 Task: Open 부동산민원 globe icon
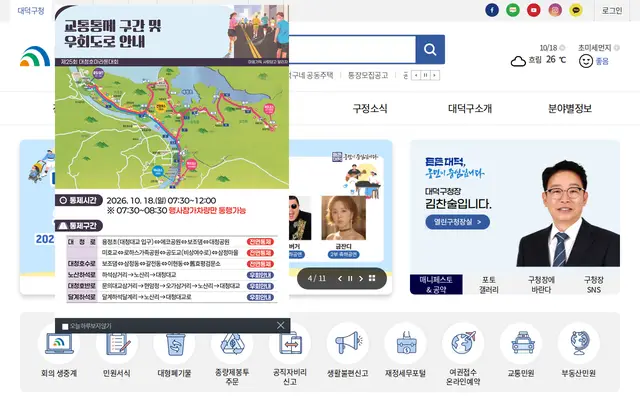coord(579,344)
